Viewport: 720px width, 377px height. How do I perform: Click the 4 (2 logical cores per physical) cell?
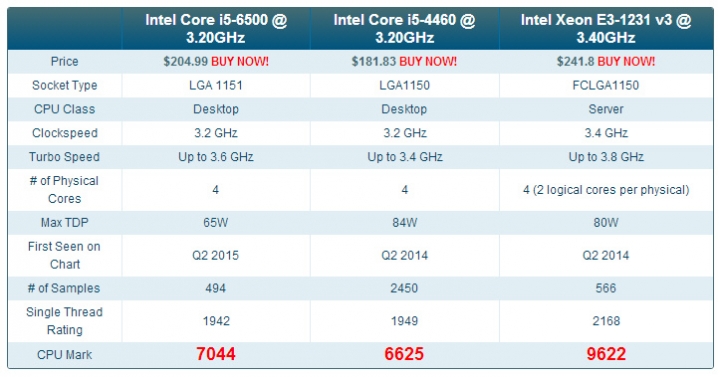[606, 190]
